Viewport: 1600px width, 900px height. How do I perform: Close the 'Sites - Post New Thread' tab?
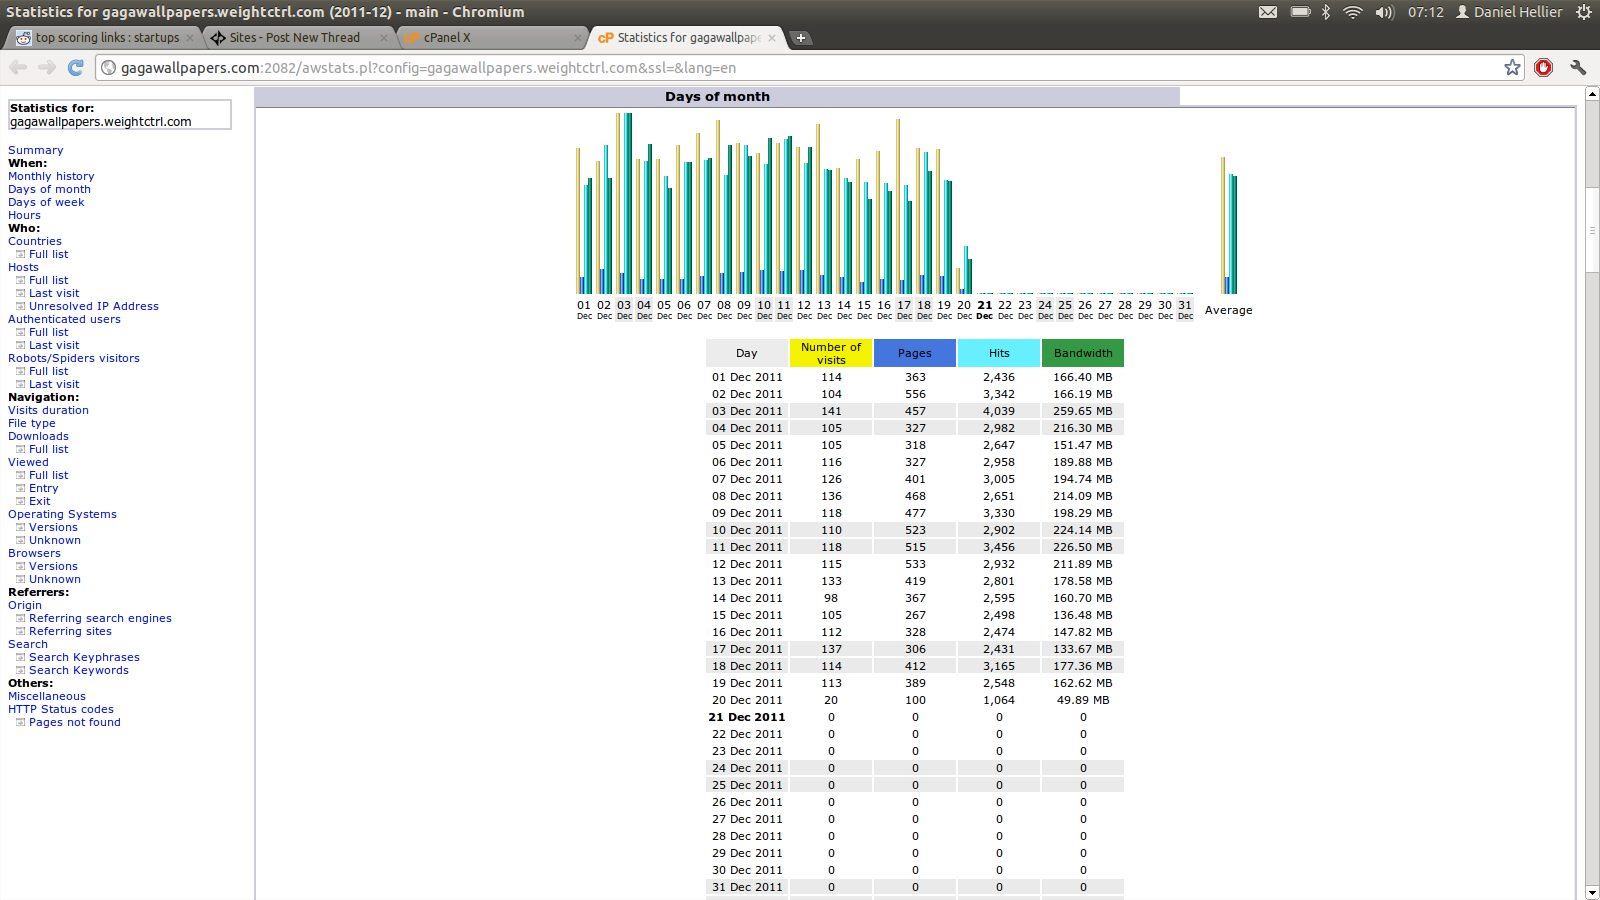coord(383,38)
